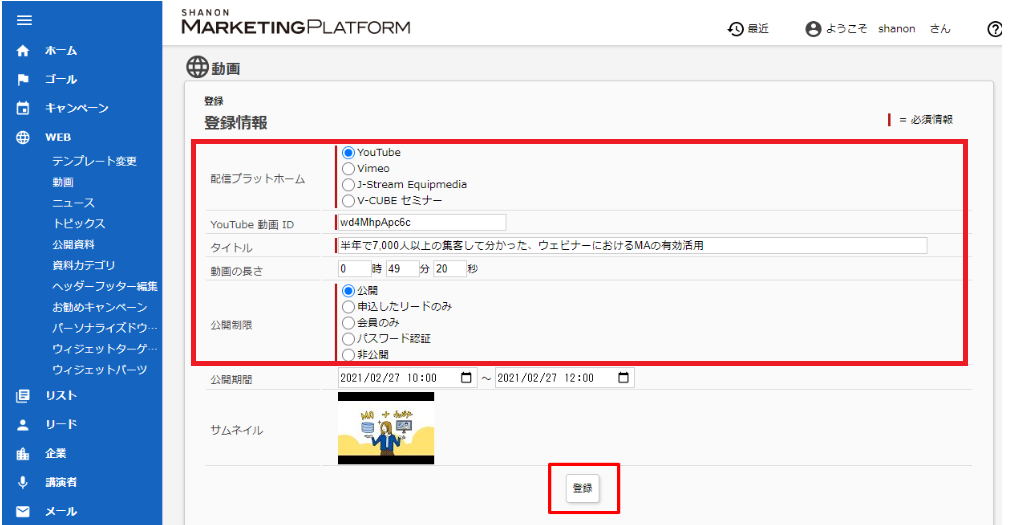Open メール in the sidebar
The width and height of the screenshot is (1013, 525).
pyautogui.click(x=61, y=511)
